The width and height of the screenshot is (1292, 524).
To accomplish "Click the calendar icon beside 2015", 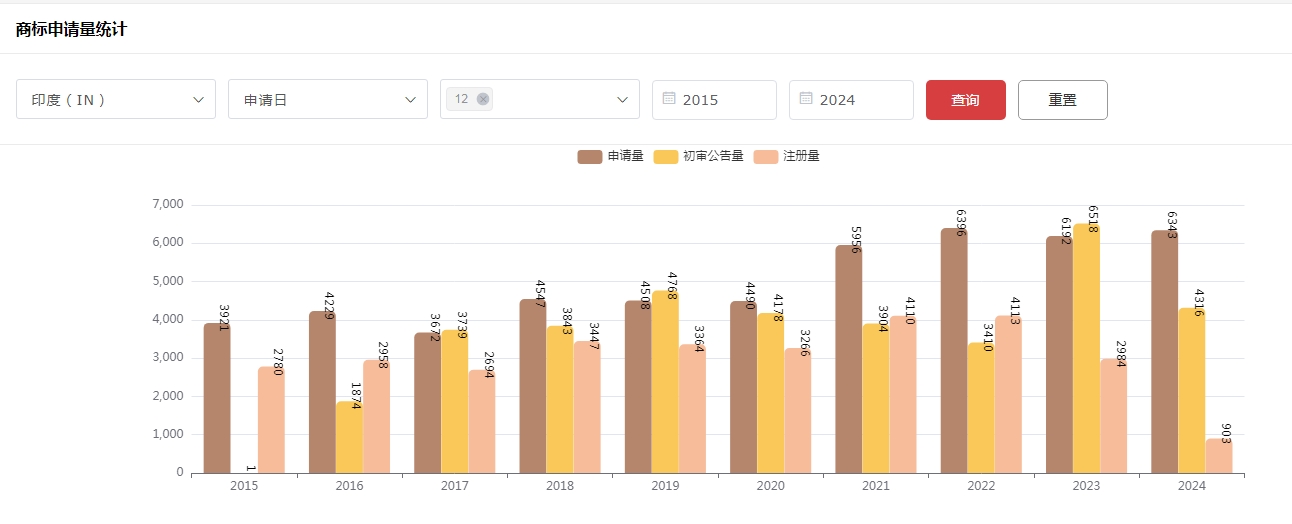I will (670, 99).
